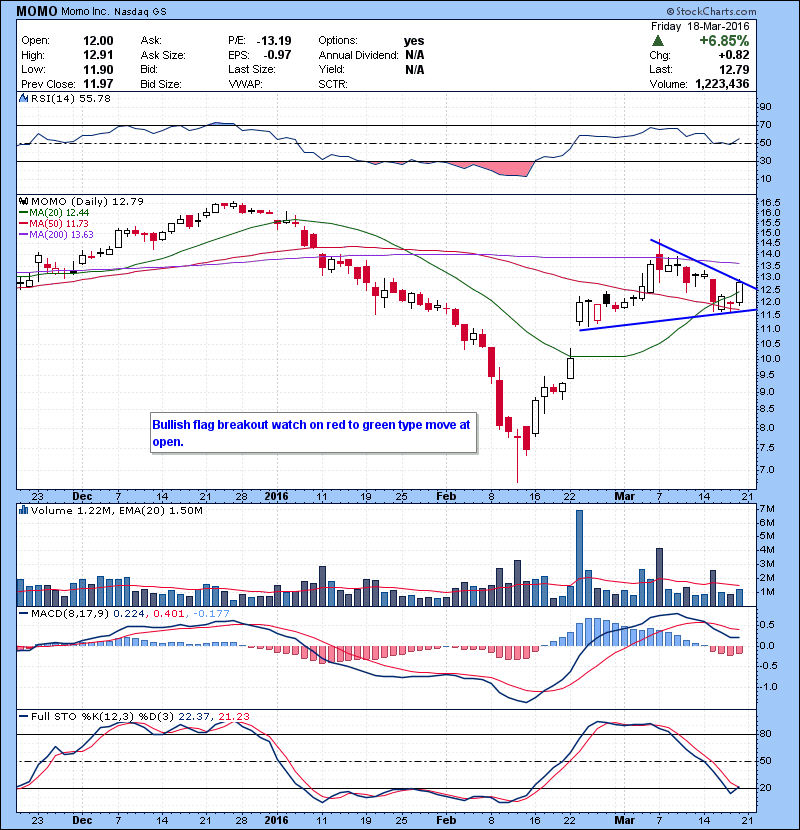Click the Chg value '+0.82'
800x830 pixels.
tap(734, 55)
